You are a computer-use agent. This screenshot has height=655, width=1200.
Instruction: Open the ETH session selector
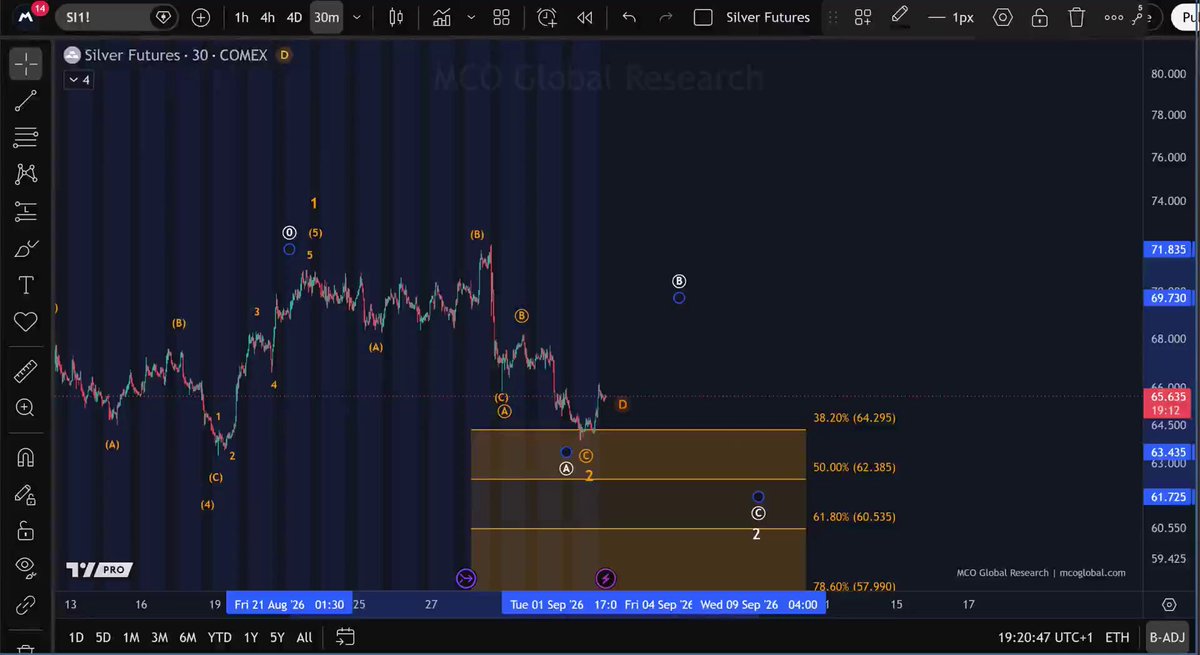point(1117,637)
